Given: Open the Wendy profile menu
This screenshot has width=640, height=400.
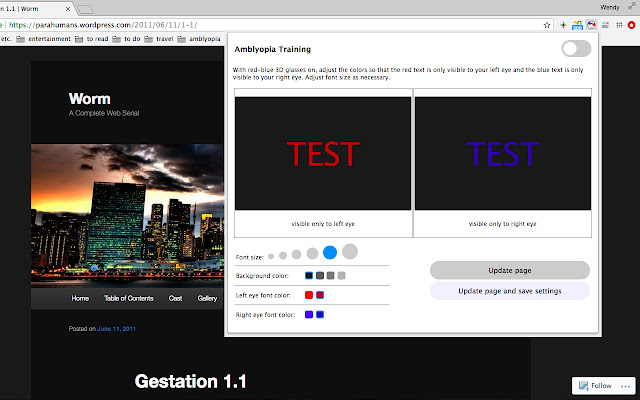Looking at the screenshot, I should [609, 7].
